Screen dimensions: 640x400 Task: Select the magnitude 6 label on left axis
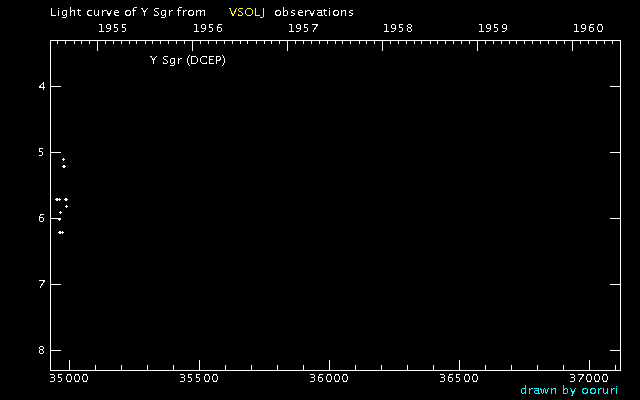click(42, 219)
